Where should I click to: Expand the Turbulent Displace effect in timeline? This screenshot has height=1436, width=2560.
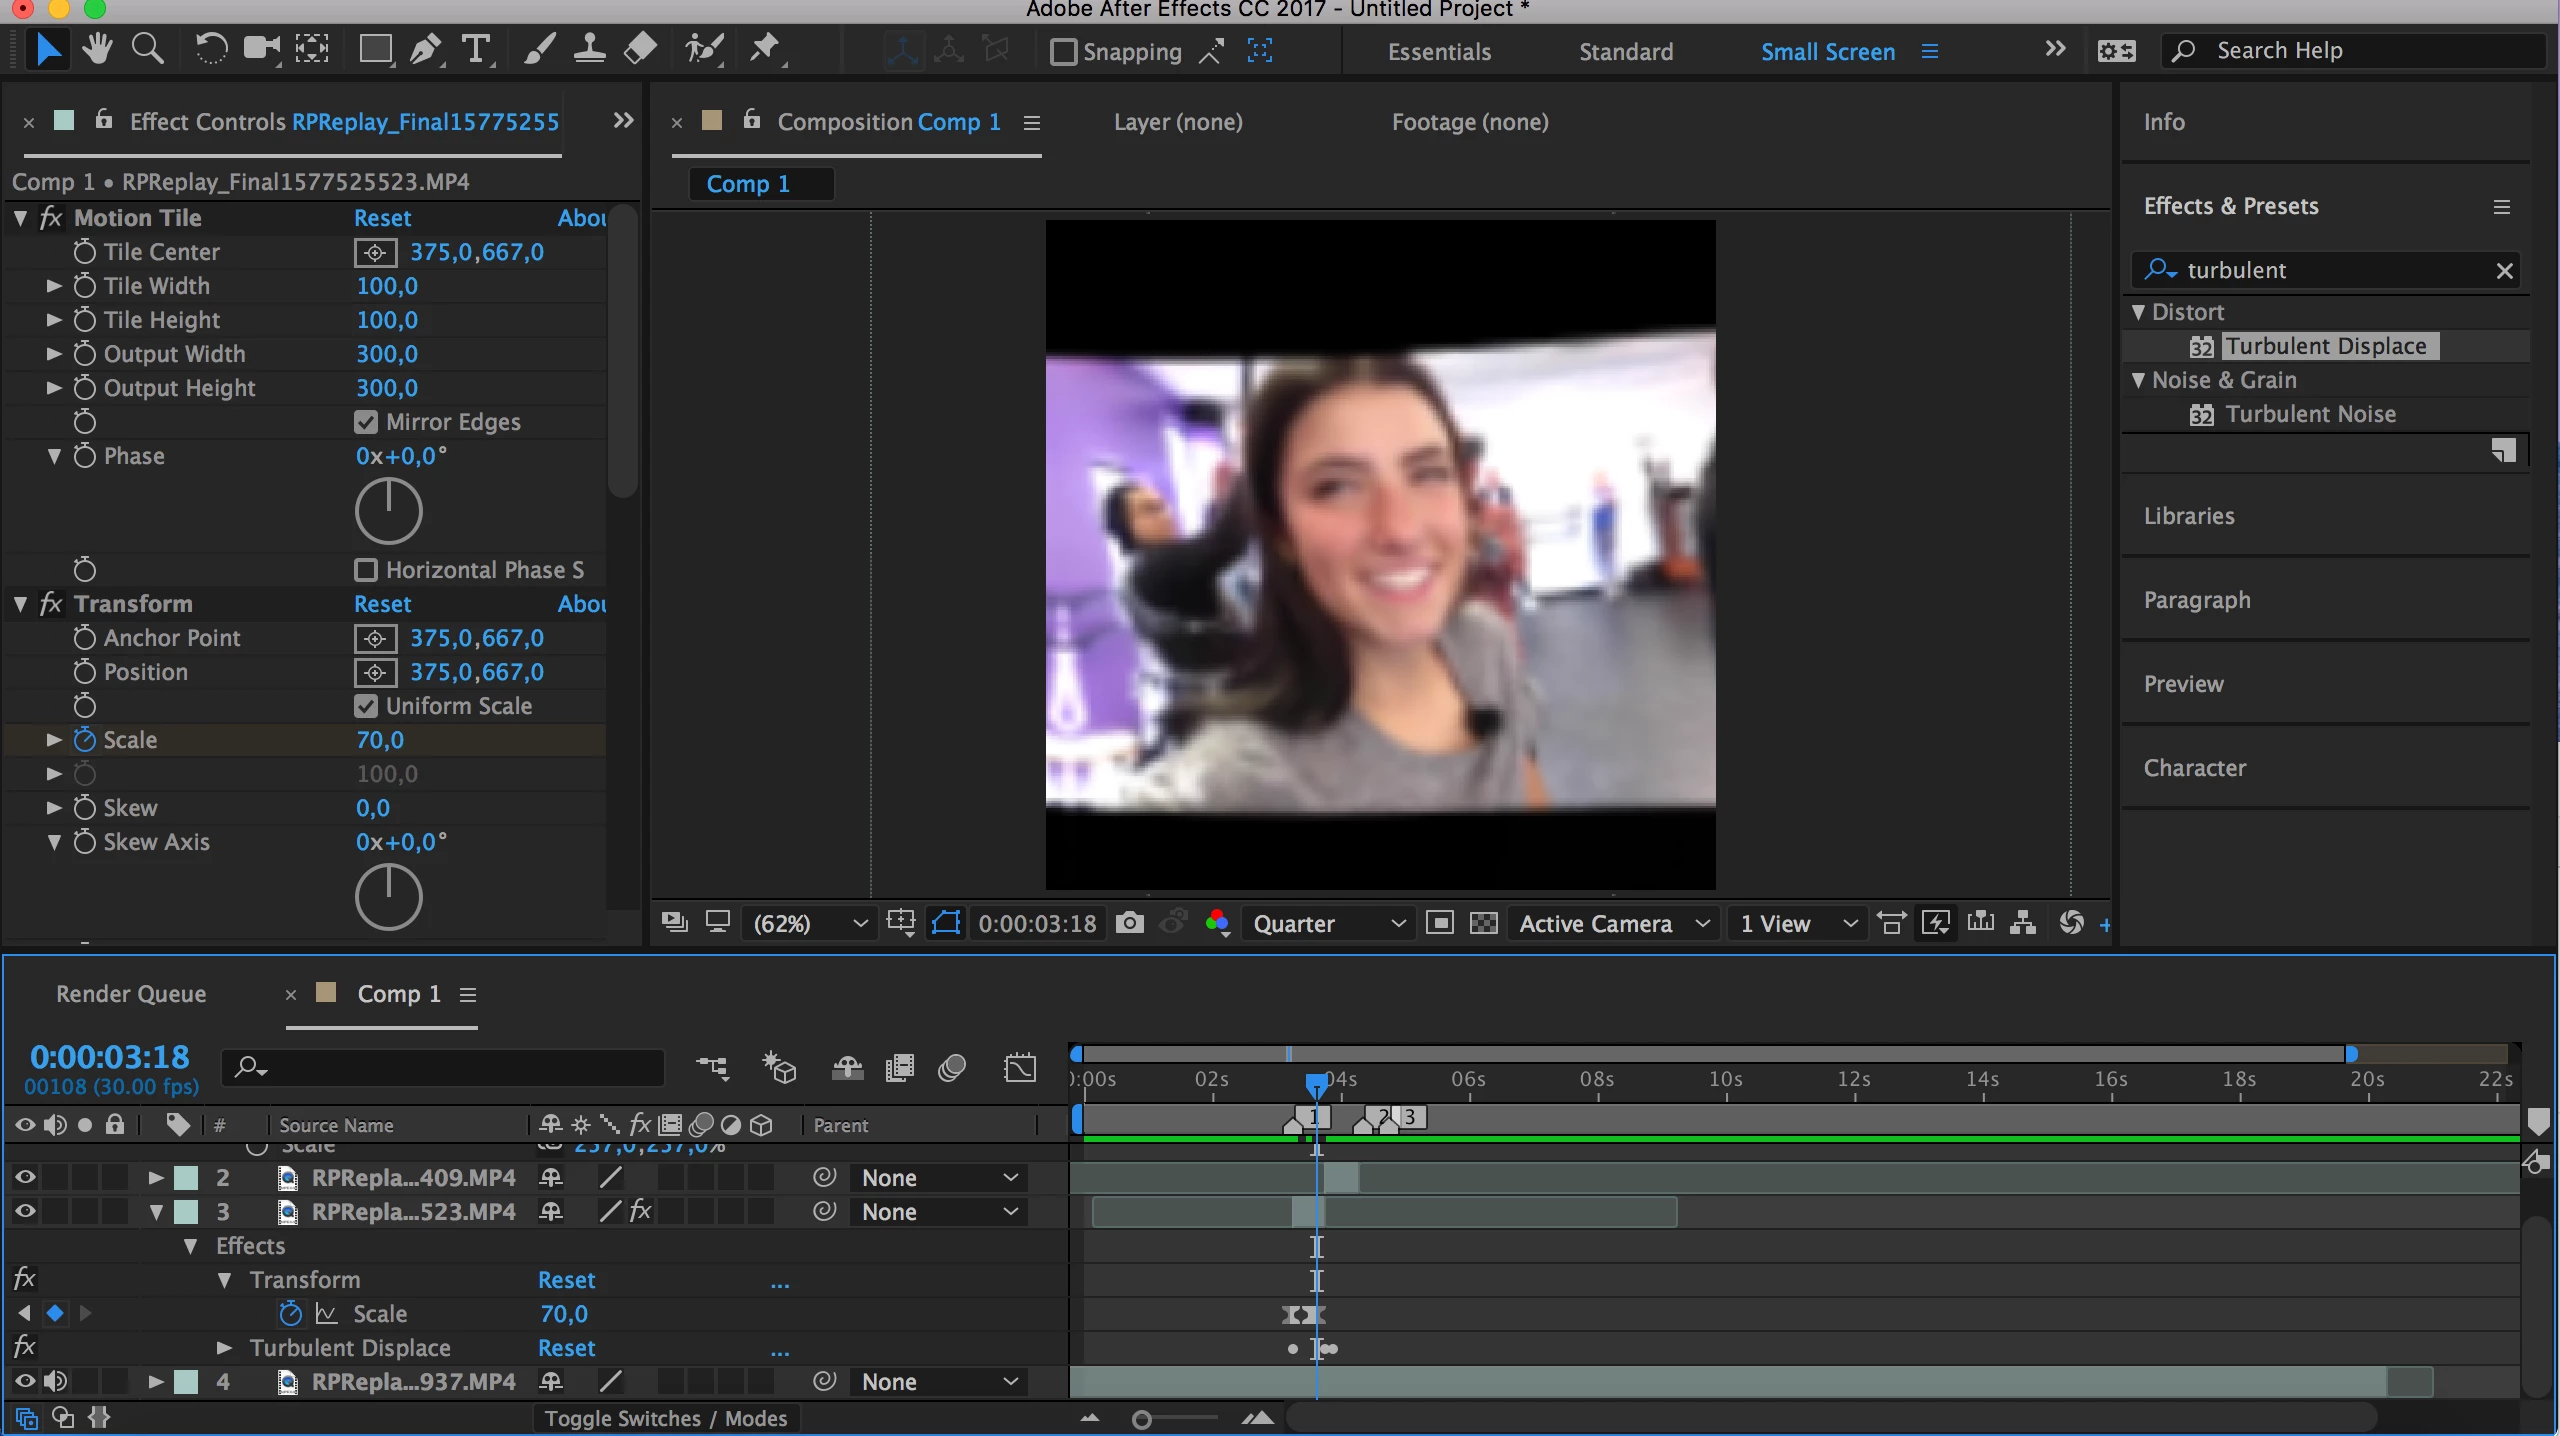(x=225, y=1348)
